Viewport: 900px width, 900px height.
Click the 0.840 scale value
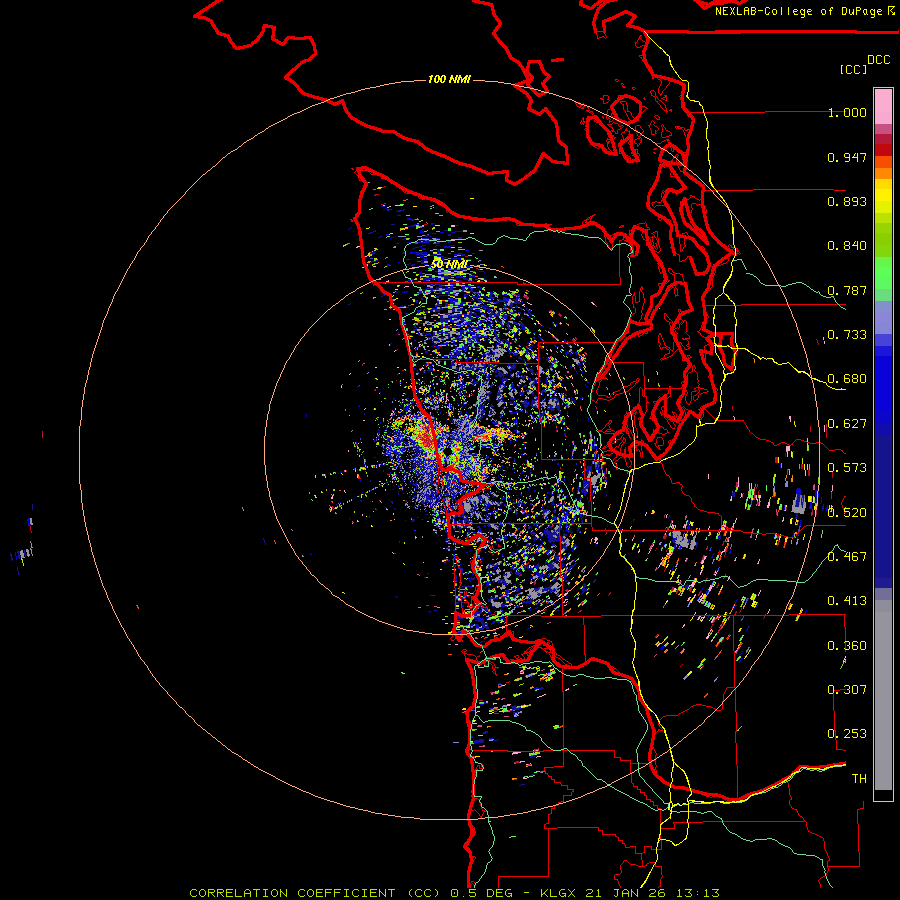pos(847,246)
